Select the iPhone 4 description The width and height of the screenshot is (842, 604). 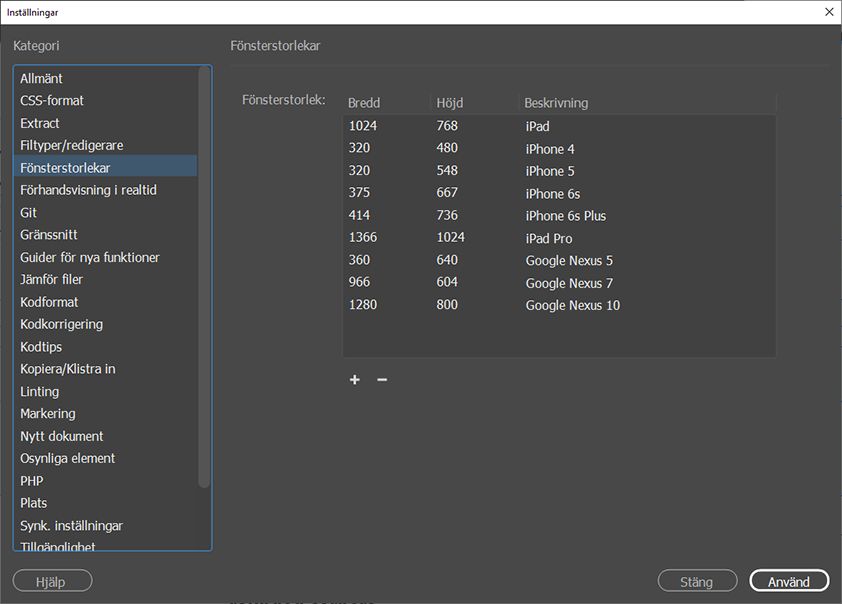coord(550,149)
